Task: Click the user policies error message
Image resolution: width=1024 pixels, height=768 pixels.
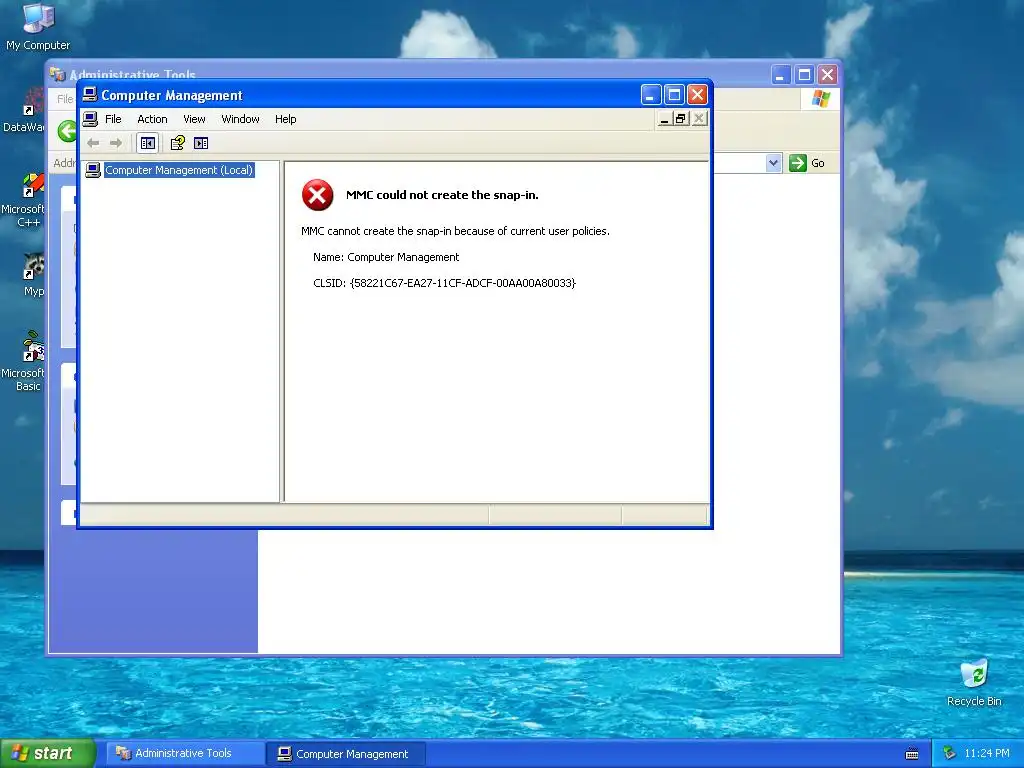Action: coord(455,231)
